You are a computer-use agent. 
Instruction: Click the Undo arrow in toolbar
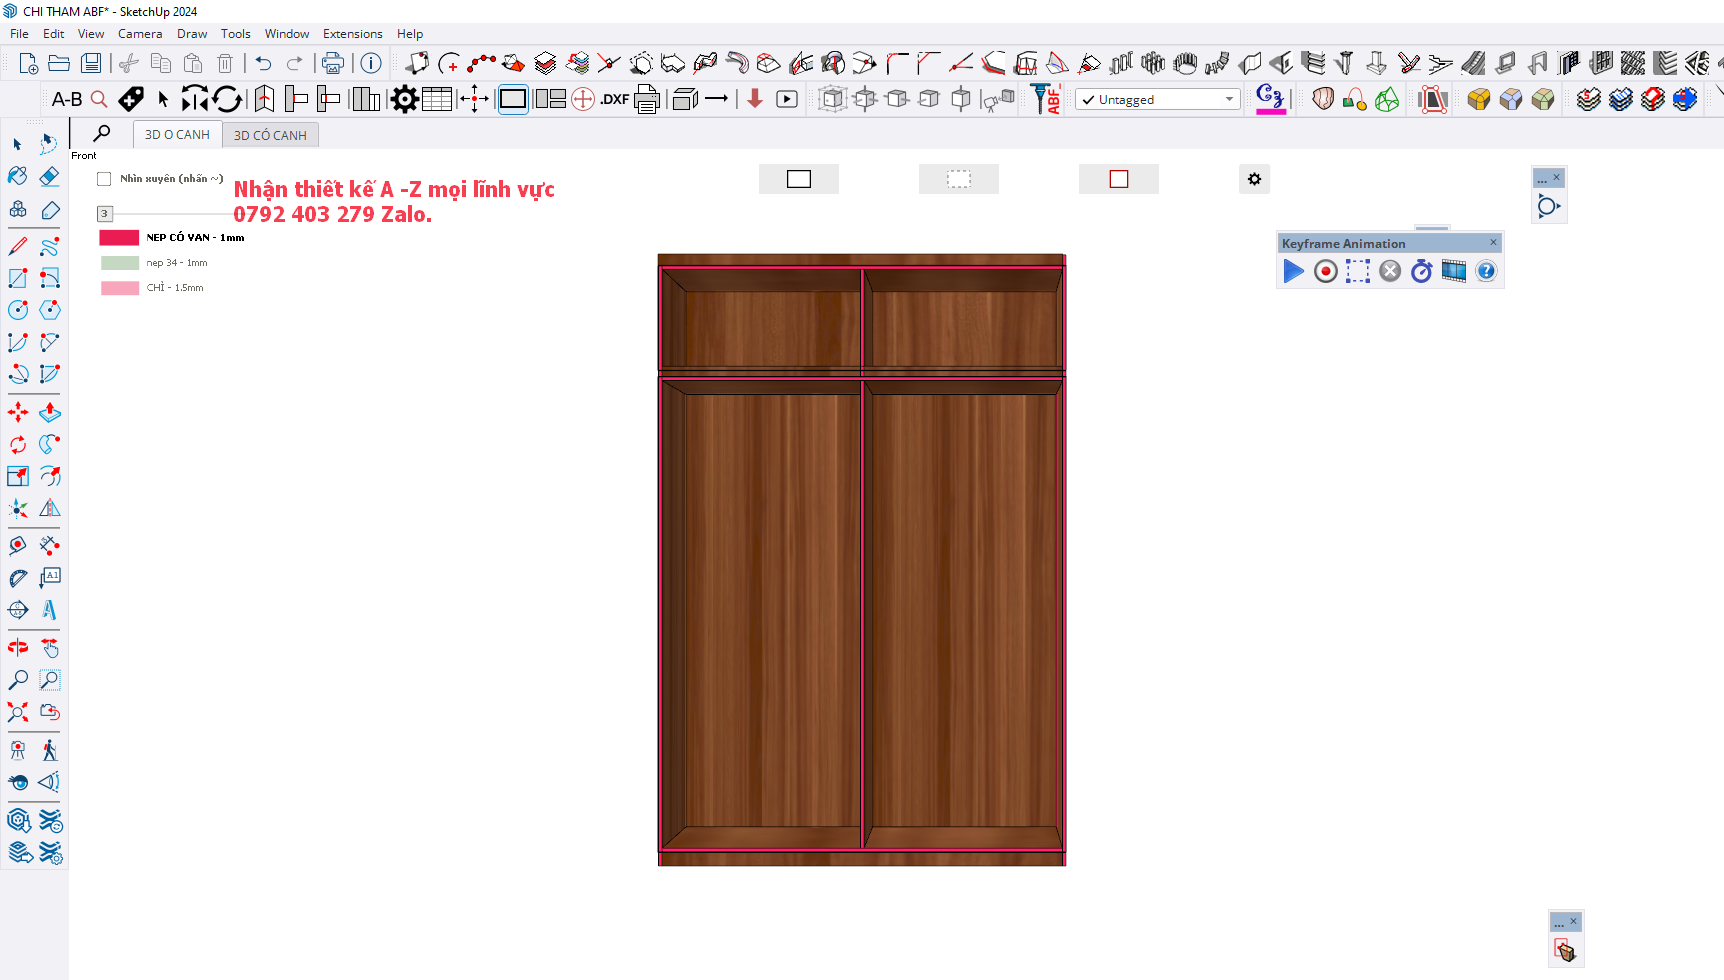pos(263,64)
